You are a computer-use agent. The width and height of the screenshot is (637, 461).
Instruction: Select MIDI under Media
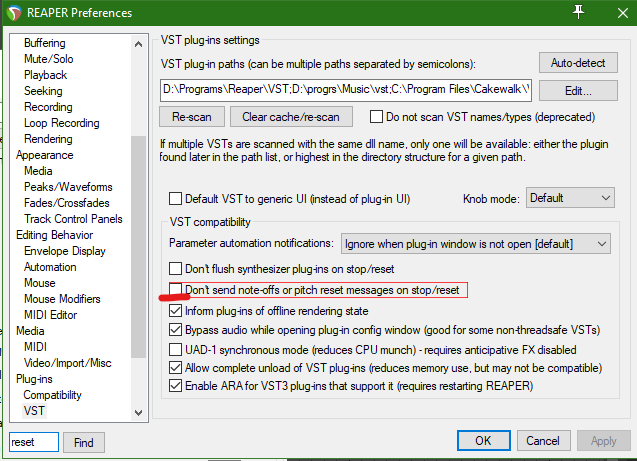point(35,347)
